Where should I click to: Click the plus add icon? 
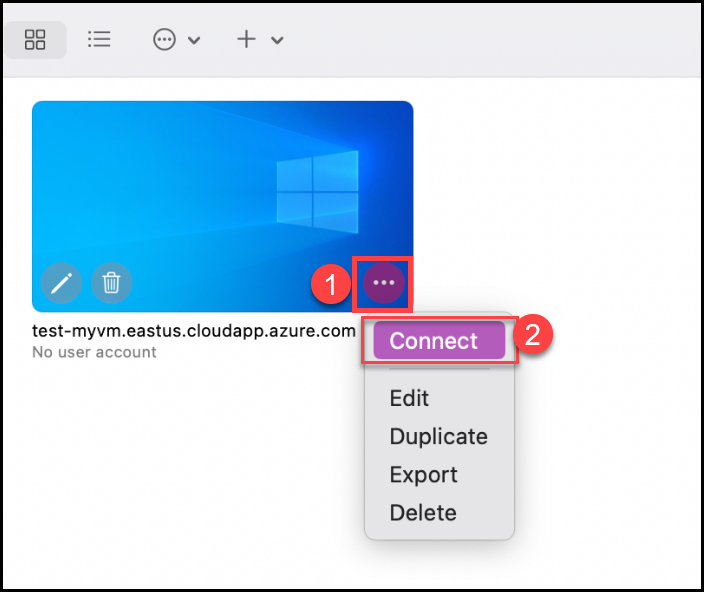[246, 39]
